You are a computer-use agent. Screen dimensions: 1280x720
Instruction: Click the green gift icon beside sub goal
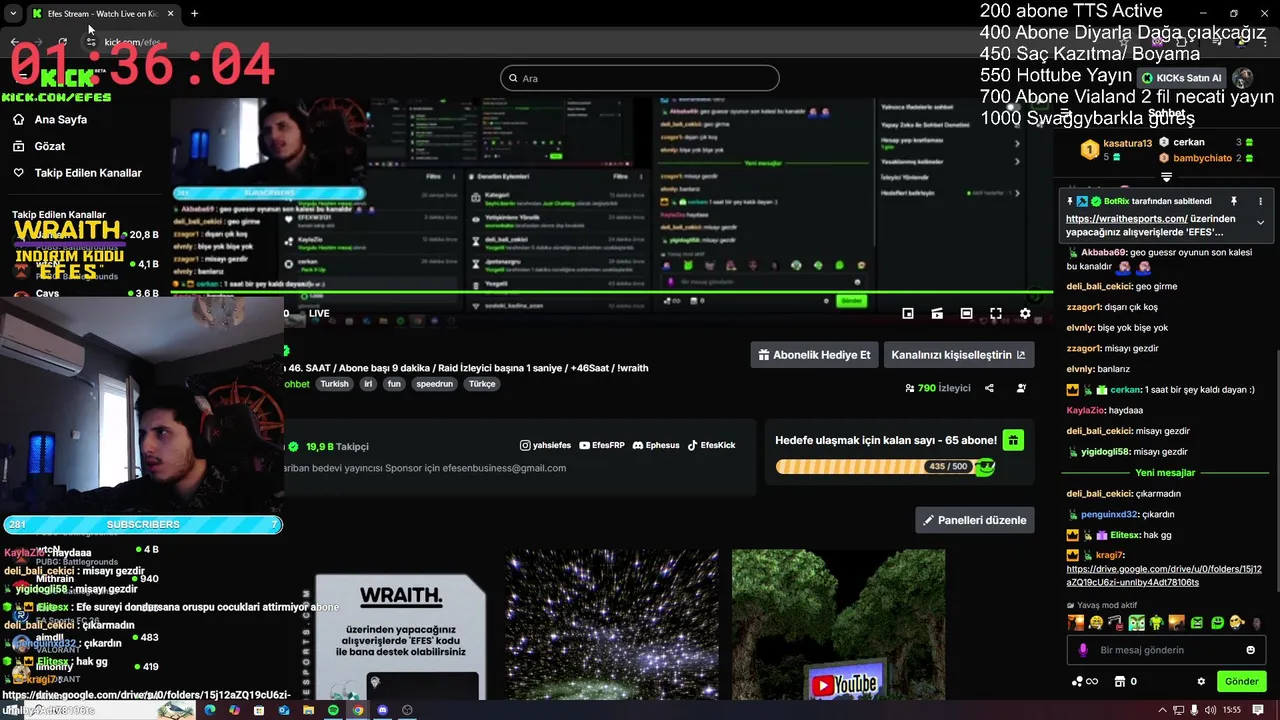pyautogui.click(x=1012, y=440)
